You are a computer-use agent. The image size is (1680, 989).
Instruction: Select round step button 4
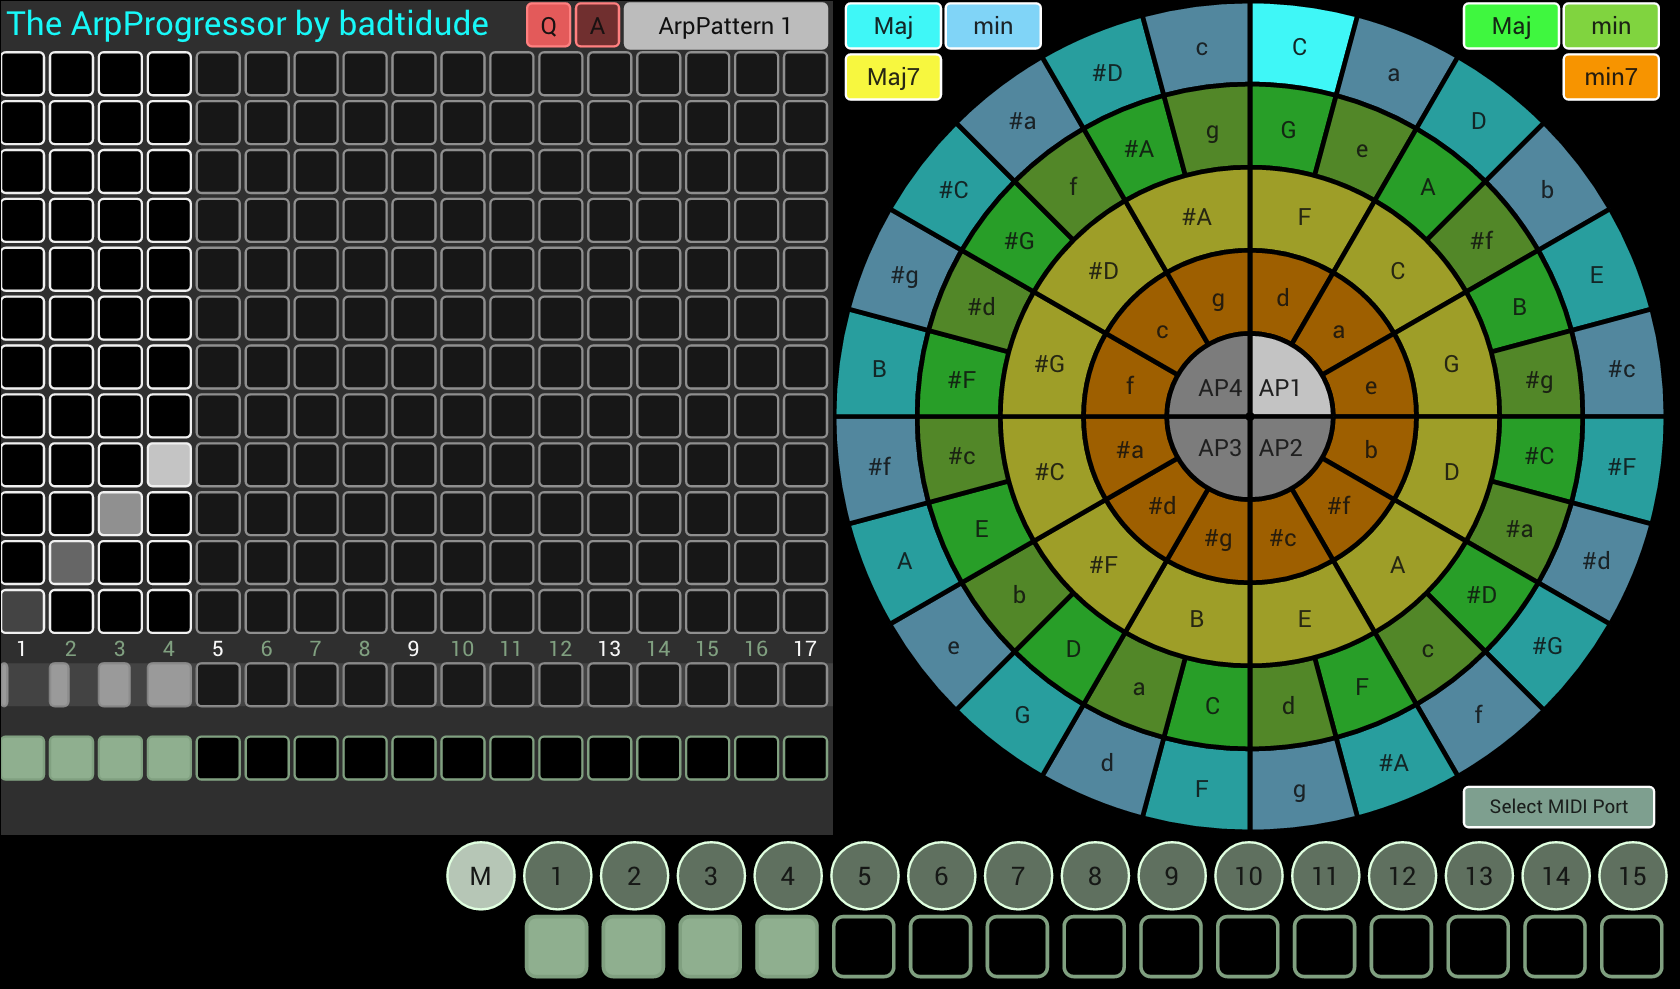[787, 876]
